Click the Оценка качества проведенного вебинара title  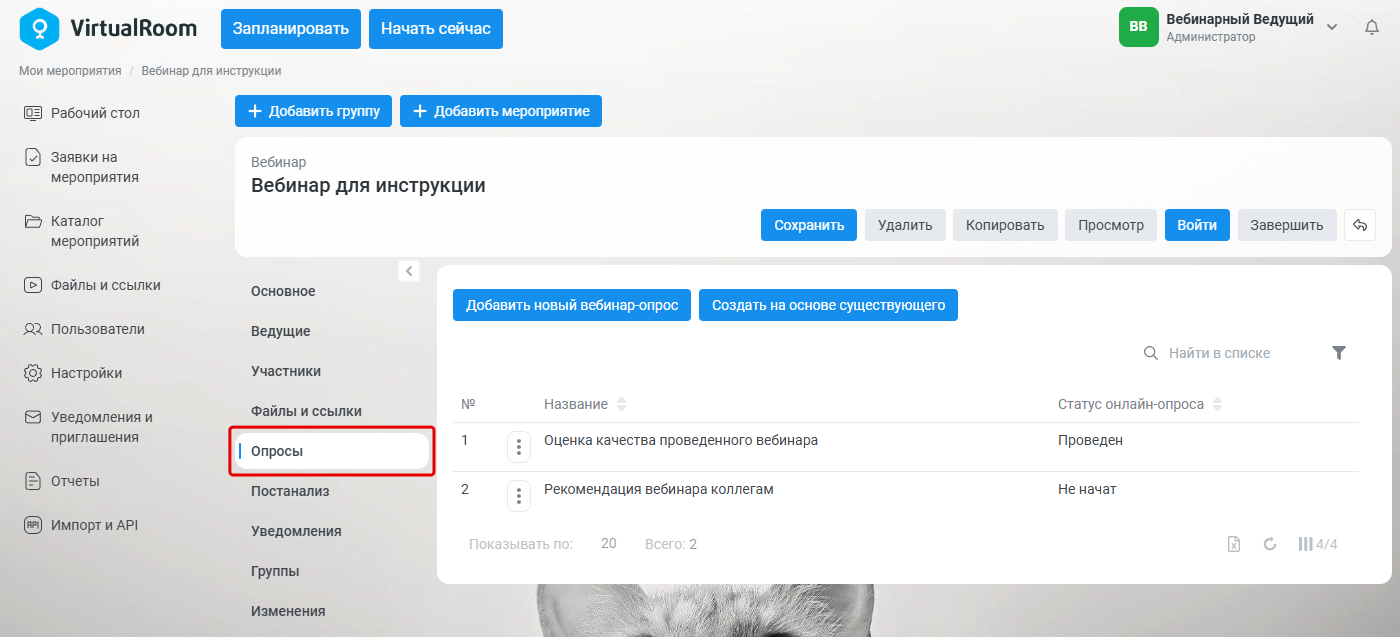[681, 440]
